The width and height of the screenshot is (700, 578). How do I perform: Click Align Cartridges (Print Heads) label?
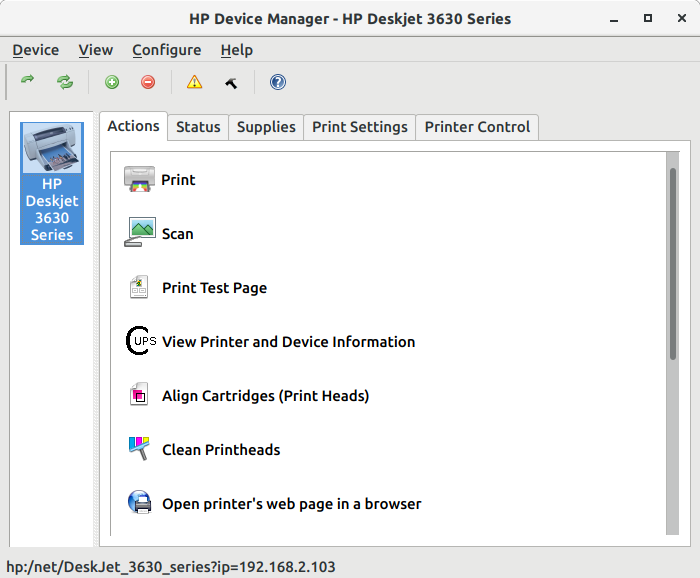266,396
